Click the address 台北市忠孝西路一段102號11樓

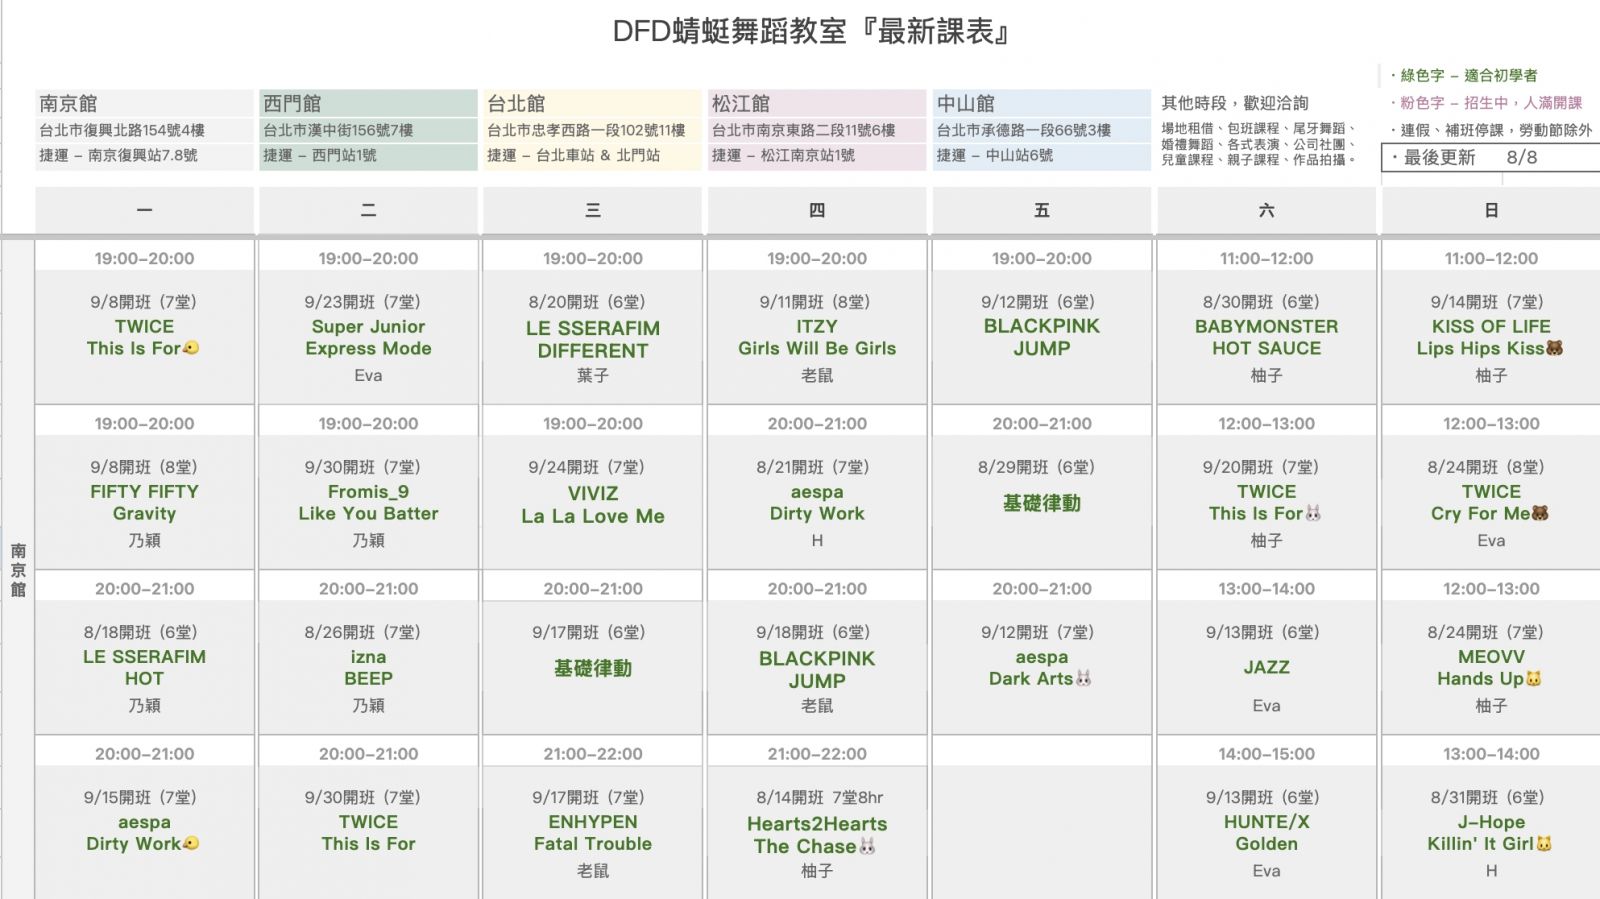coord(586,130)
